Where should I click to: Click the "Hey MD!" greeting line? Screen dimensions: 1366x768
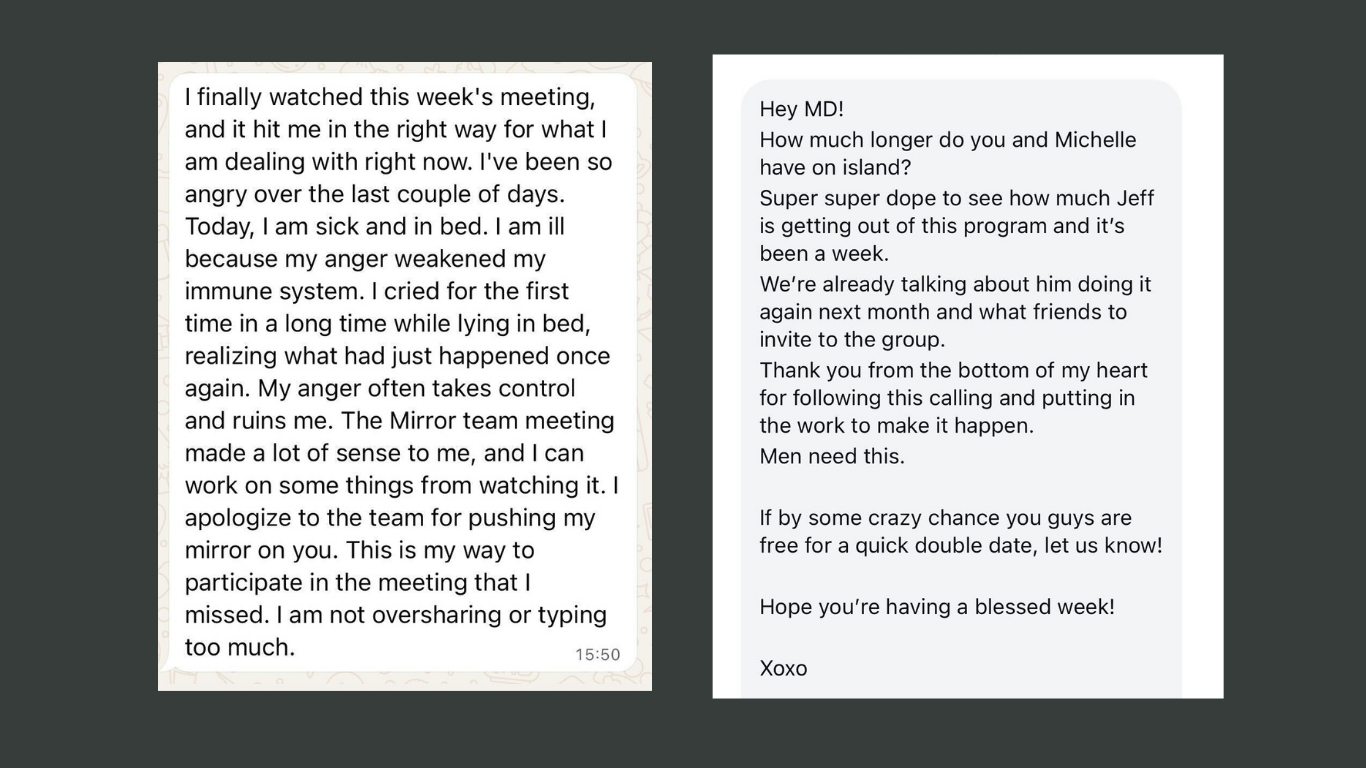point(802,109)
